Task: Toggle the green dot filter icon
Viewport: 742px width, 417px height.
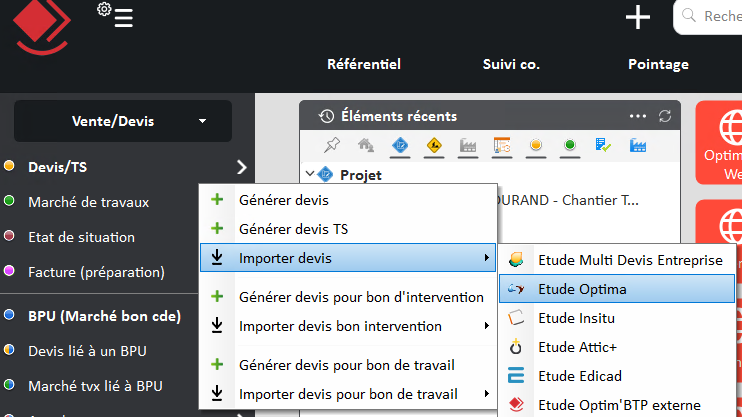Action: point(570,144)
